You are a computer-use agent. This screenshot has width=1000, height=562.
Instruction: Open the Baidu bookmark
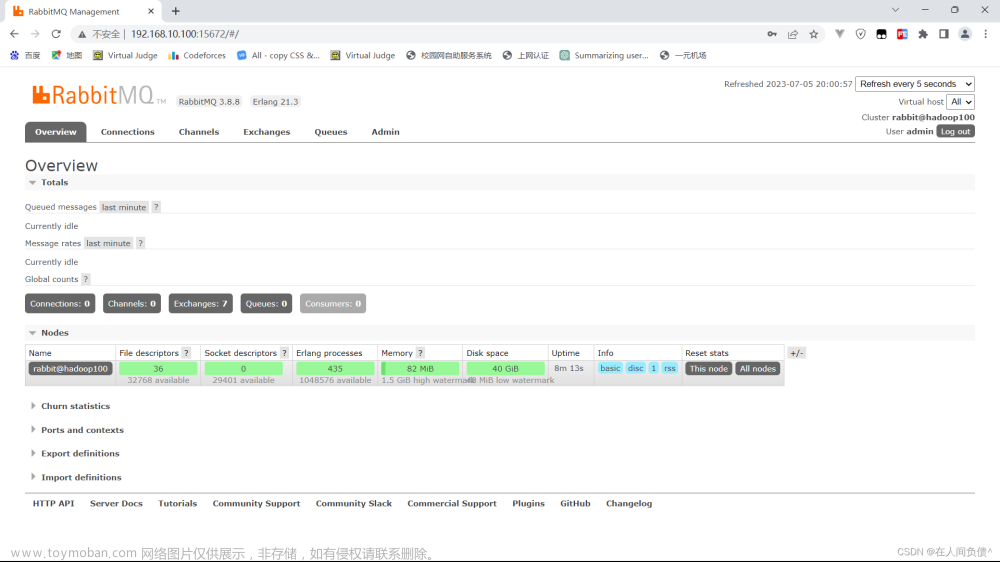[x=26, y=55]
